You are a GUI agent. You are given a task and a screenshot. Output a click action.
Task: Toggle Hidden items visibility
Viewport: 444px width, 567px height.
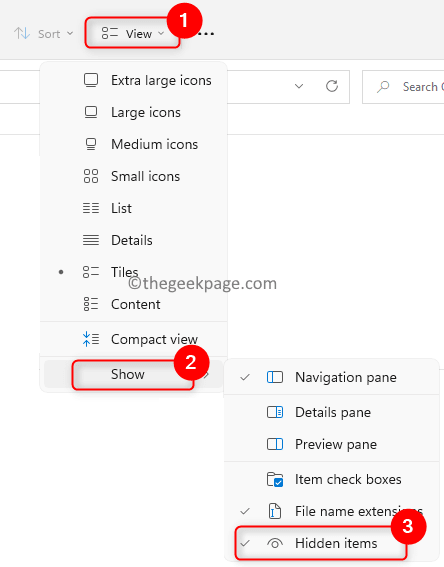[332, 543]
